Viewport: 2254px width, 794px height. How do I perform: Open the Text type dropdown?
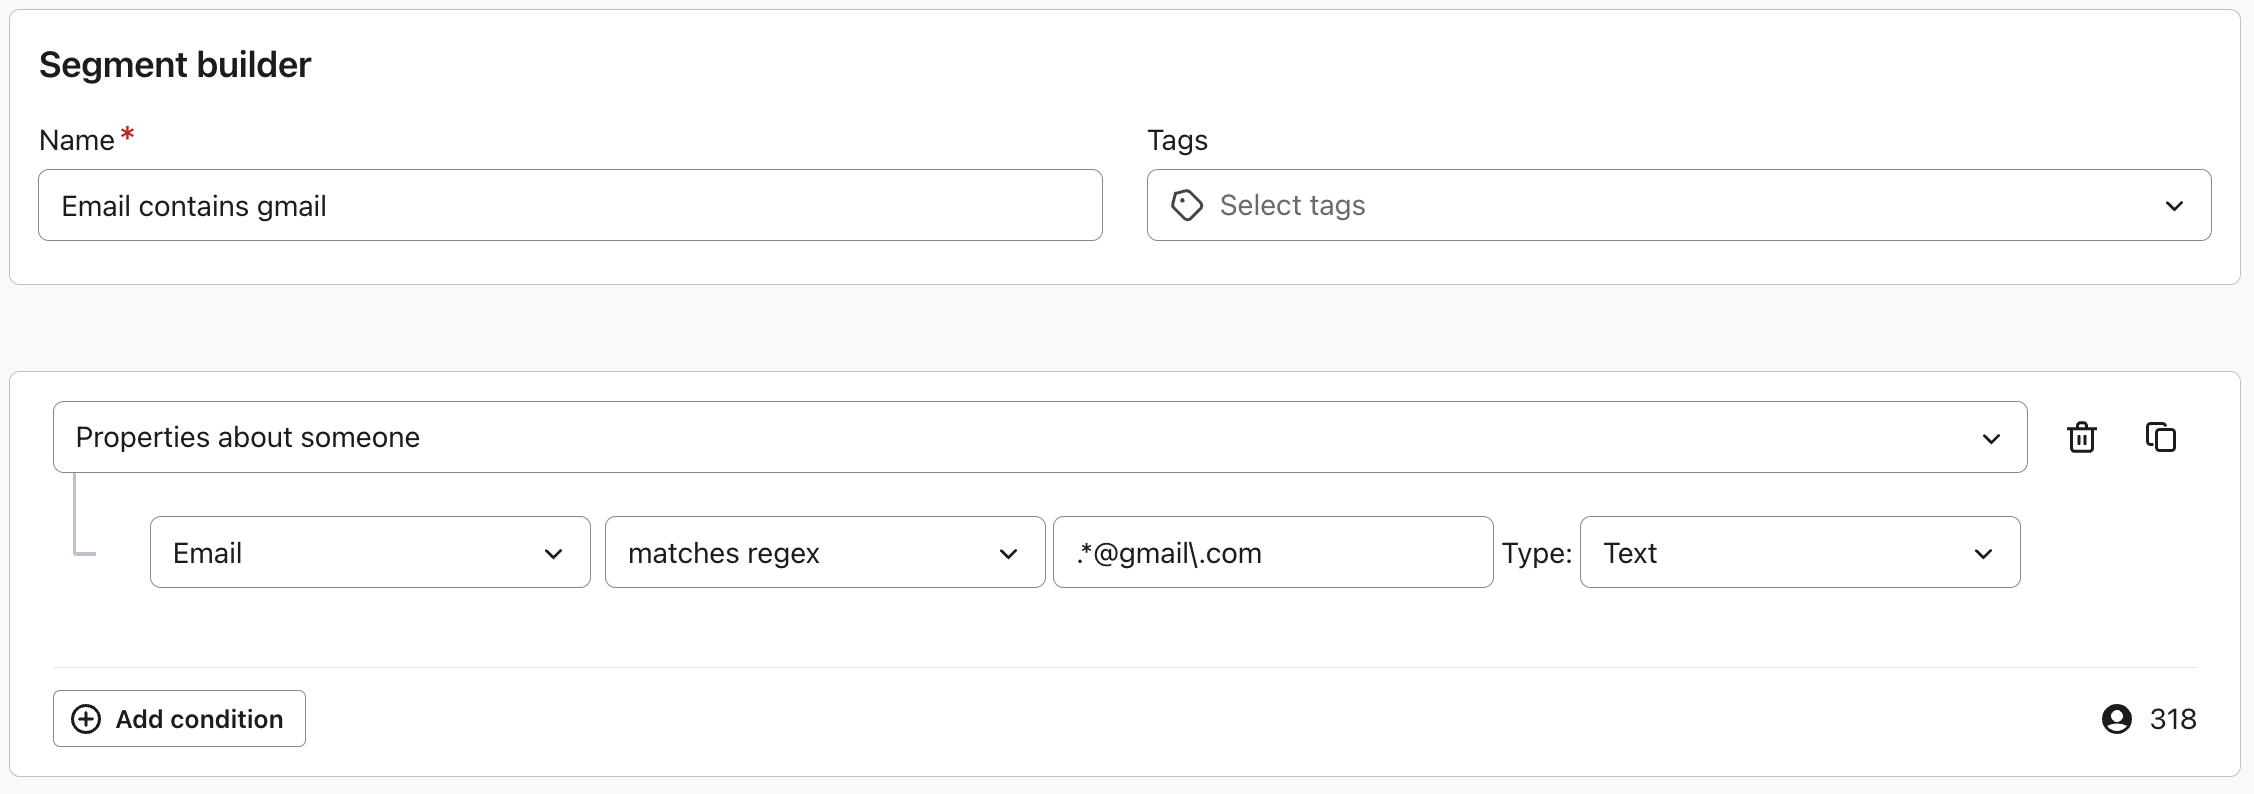[1798, 552]
